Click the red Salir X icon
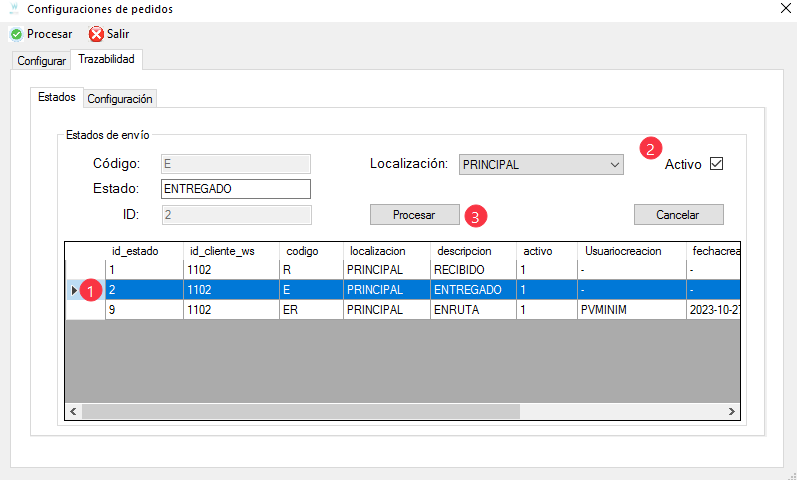797x480 pixels. click(96, 34)
